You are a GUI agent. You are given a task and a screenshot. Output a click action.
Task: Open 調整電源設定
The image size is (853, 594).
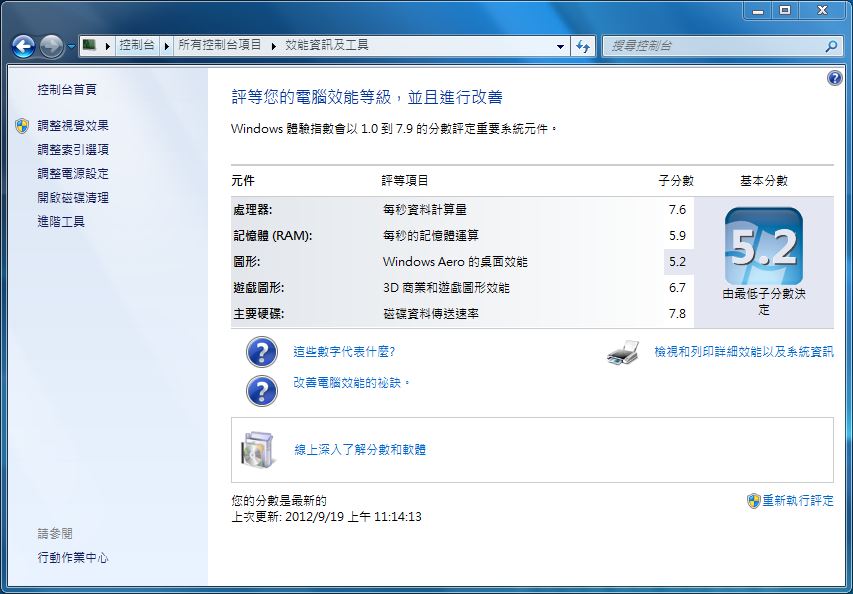pos(73,174)
